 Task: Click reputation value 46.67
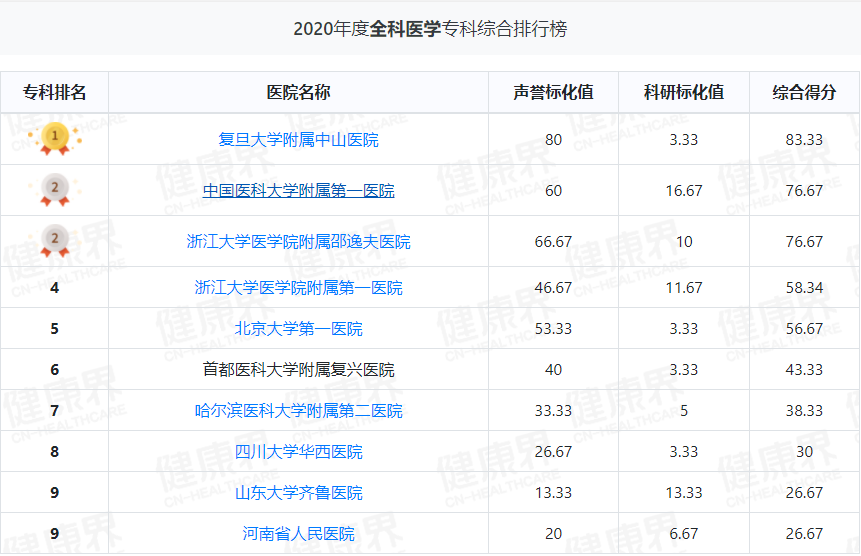554,288
